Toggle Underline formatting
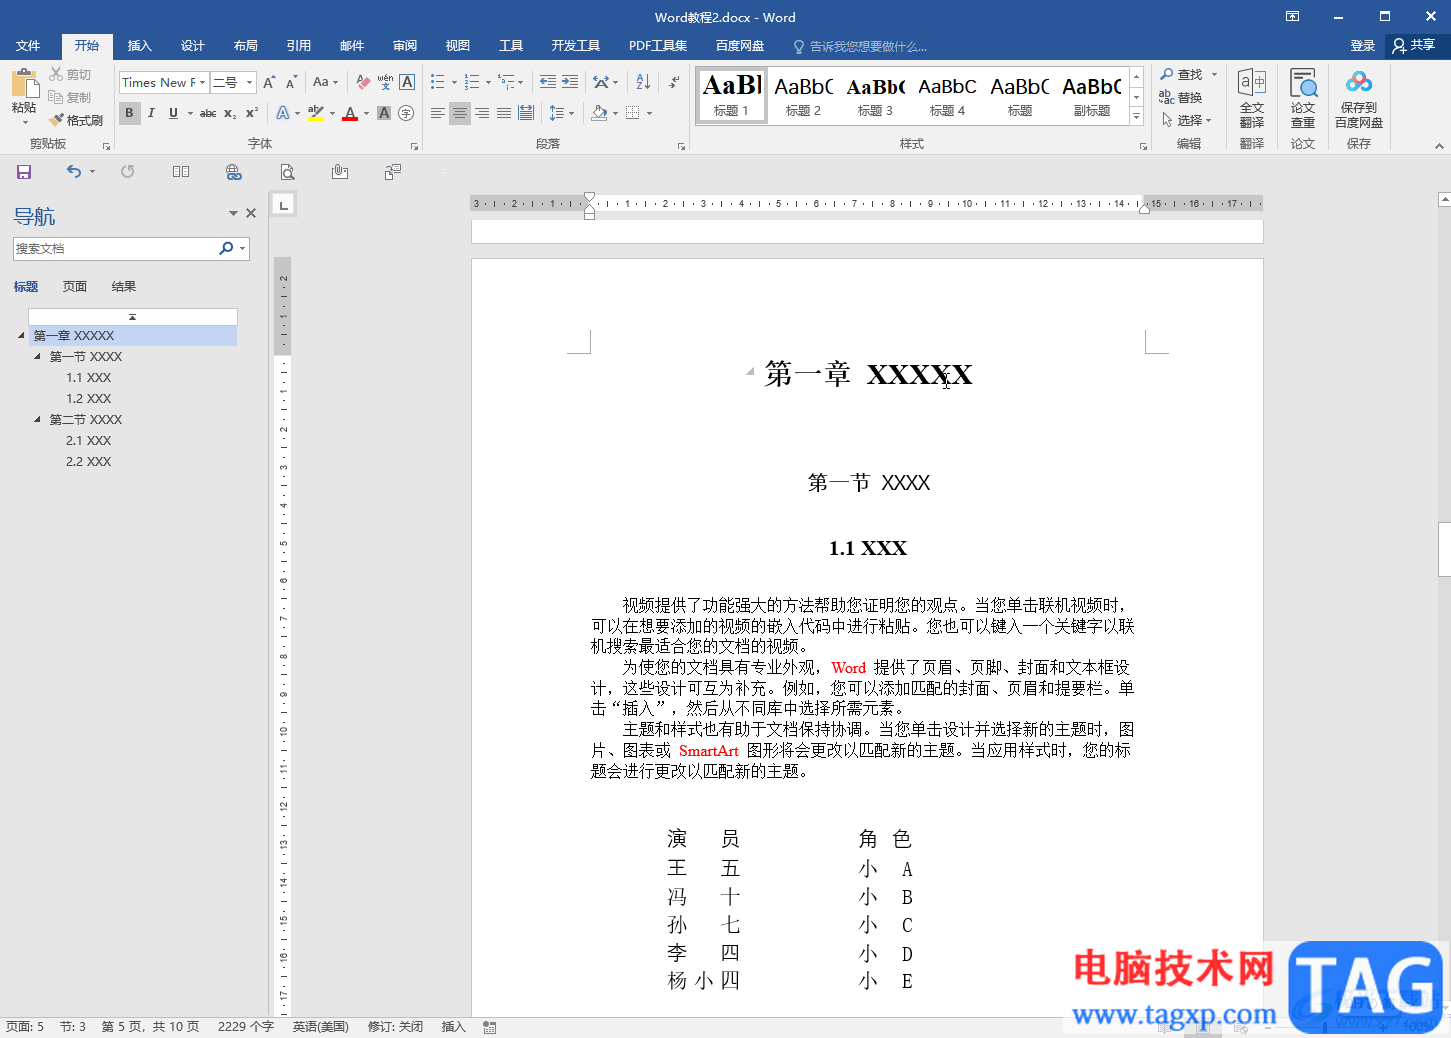1451x1038 pixels. point(173,113)
